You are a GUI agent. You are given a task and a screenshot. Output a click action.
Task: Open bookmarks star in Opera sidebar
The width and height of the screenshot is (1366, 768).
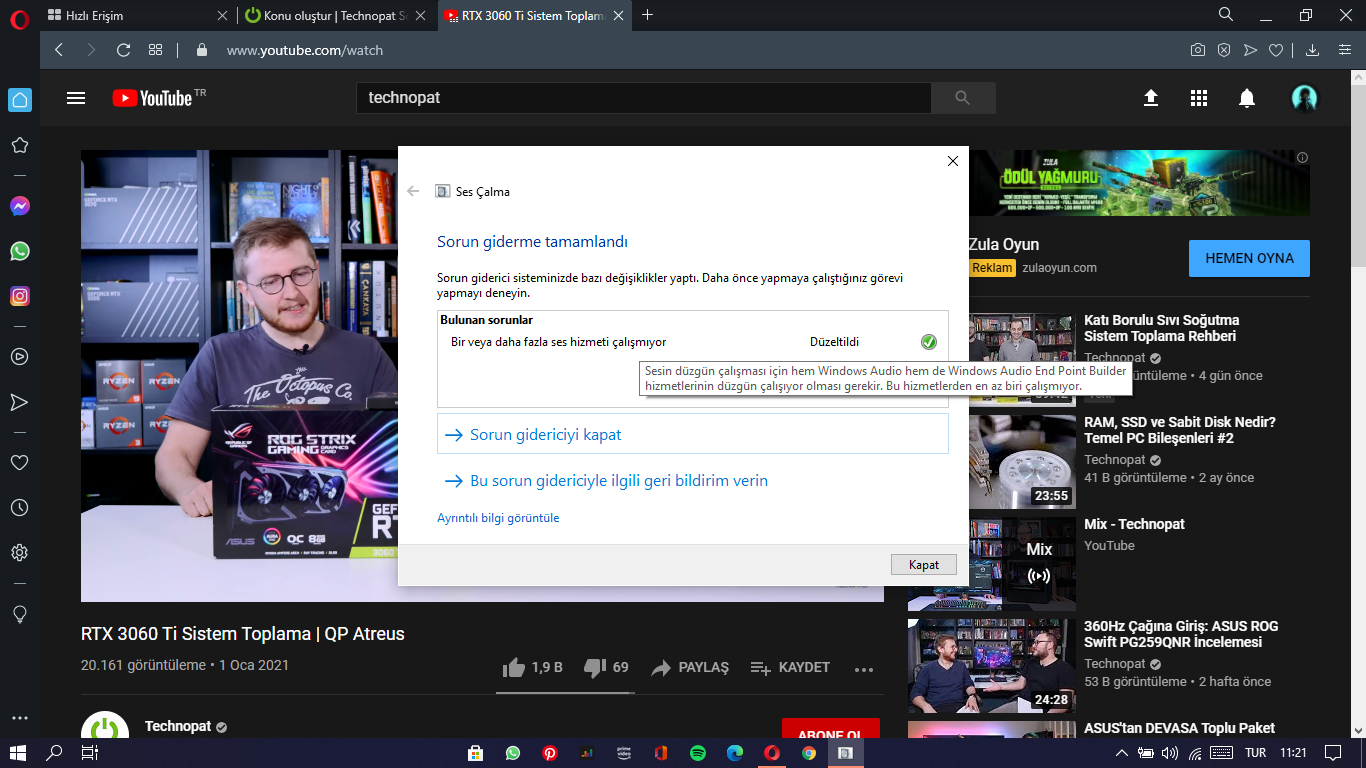click(x=20, y=145)
